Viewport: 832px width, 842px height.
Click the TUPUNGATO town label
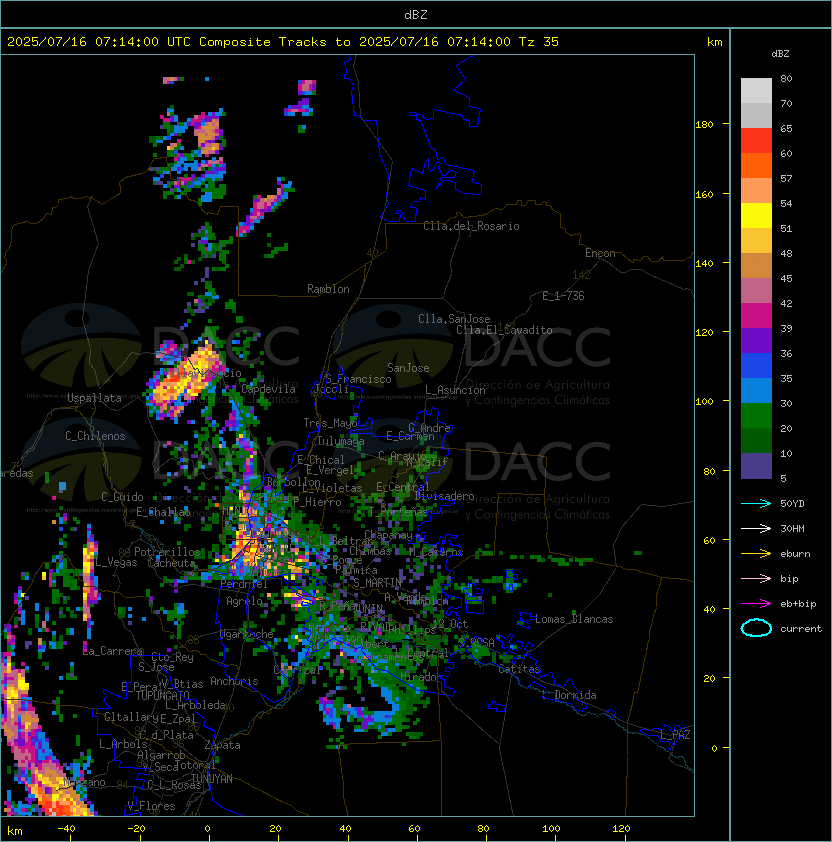162,696
